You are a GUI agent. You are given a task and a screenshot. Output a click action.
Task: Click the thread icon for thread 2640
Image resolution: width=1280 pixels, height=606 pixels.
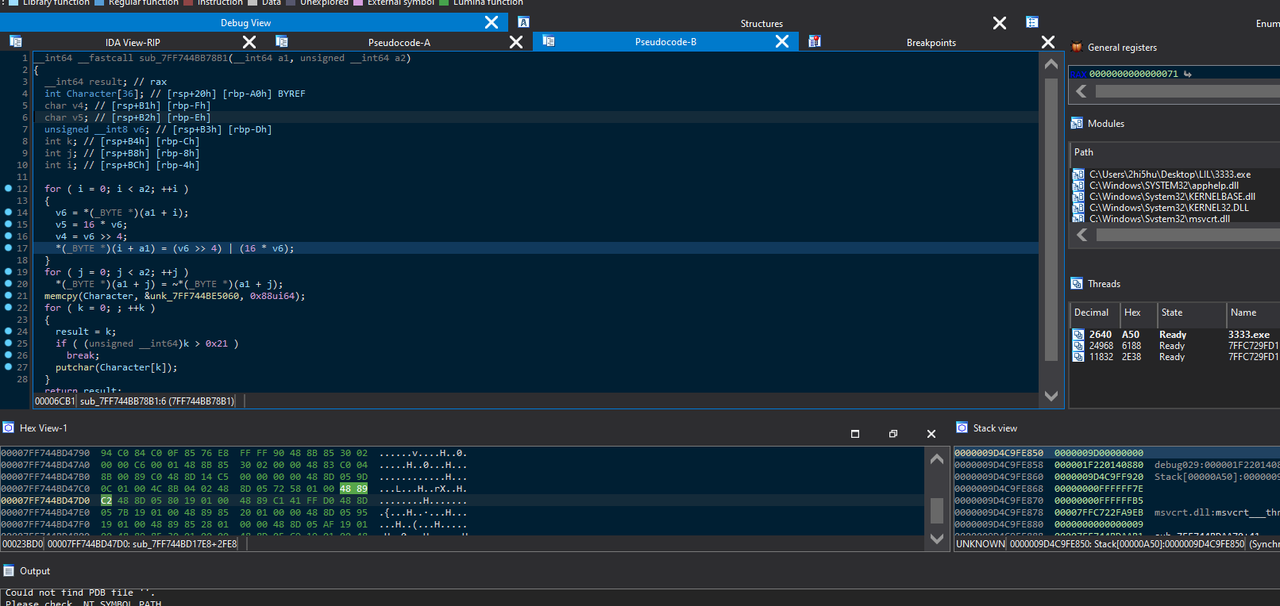click(1079, 335)
